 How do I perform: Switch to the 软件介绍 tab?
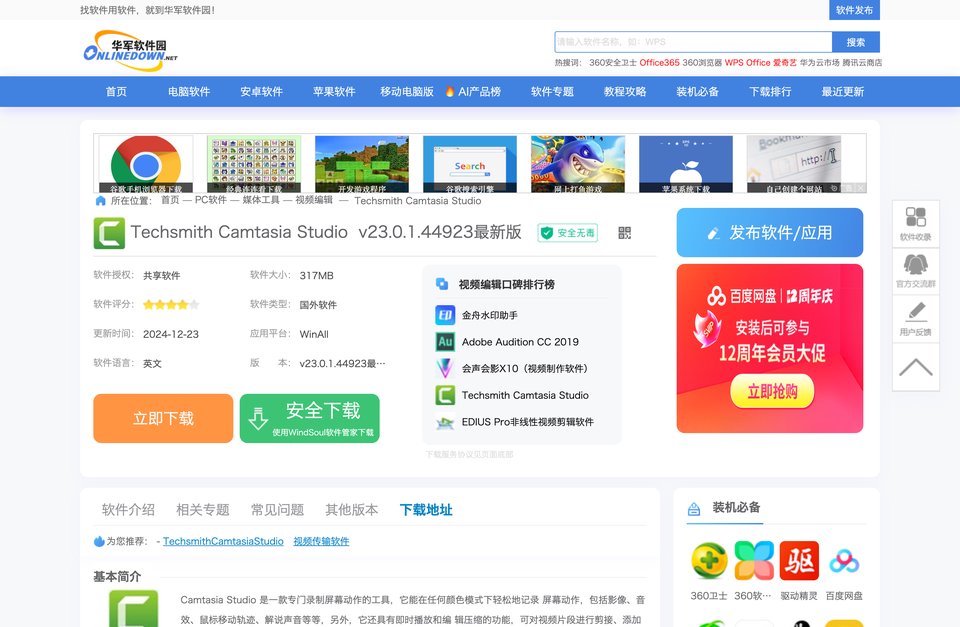(x=128, y=509)
